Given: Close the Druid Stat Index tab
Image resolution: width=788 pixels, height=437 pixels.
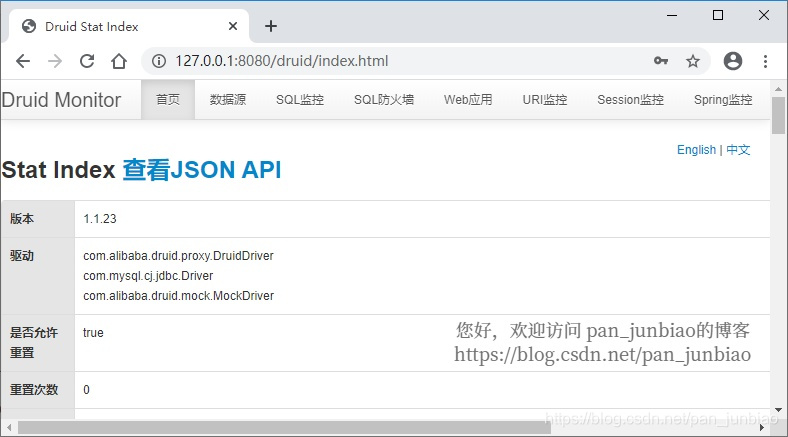Looking at the screenshot, I should point(233,26).
